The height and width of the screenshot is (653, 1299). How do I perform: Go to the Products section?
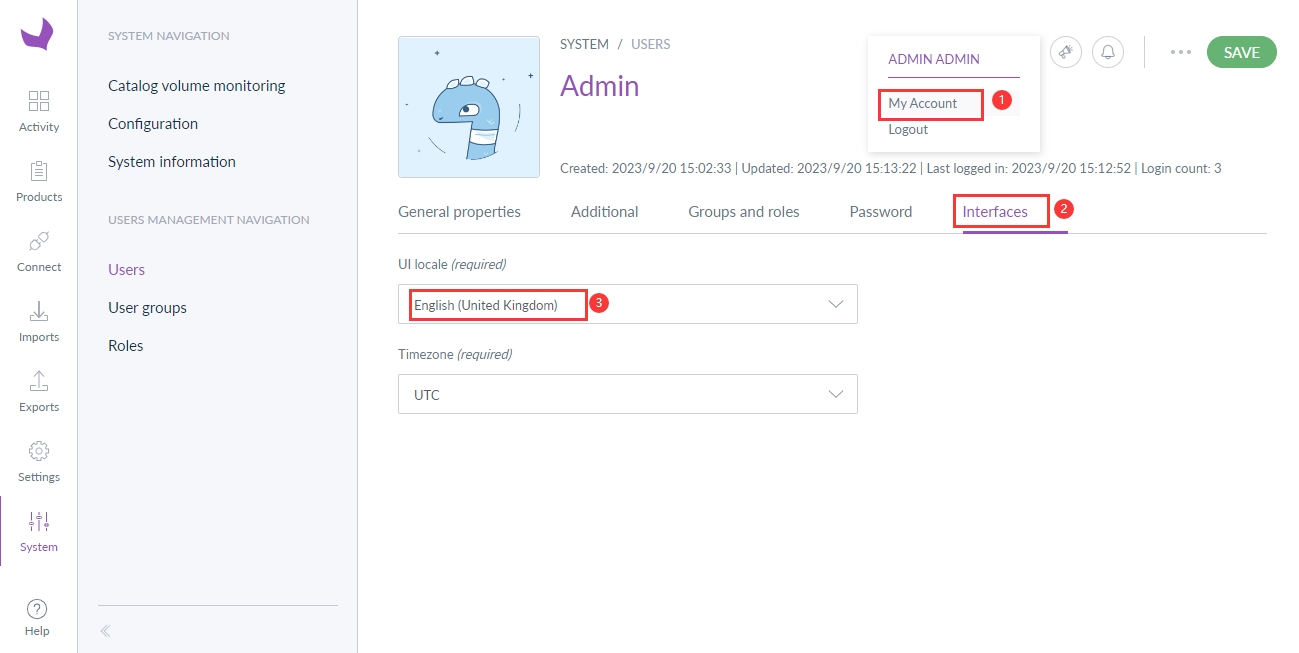(39, 180)
